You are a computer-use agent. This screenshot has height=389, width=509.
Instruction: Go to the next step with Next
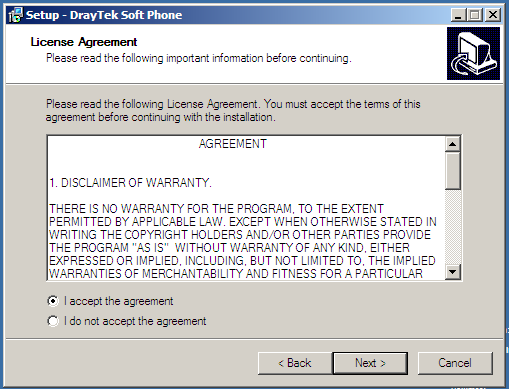(370, 363)
